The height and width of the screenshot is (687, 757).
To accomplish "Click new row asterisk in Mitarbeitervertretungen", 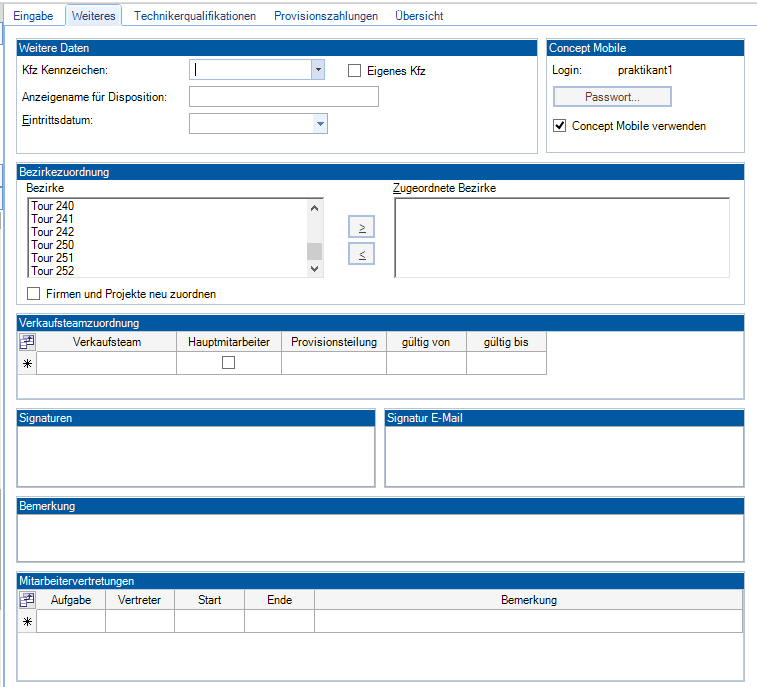I will [x=27, y=622].
